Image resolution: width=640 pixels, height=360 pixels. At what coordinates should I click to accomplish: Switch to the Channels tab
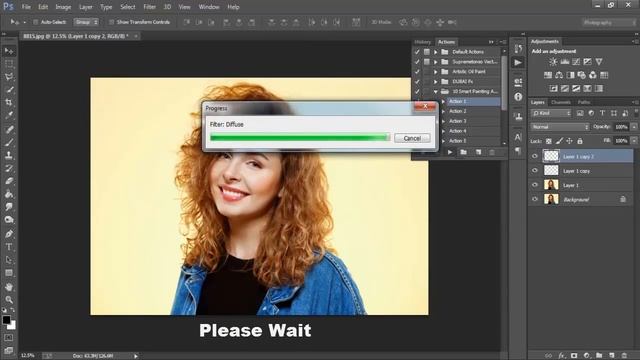coord(561,102)
